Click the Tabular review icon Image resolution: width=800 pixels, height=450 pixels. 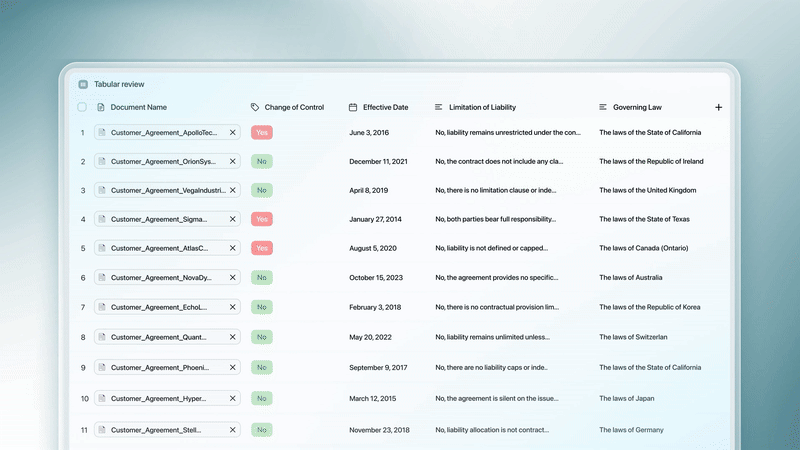coord(83,85)
